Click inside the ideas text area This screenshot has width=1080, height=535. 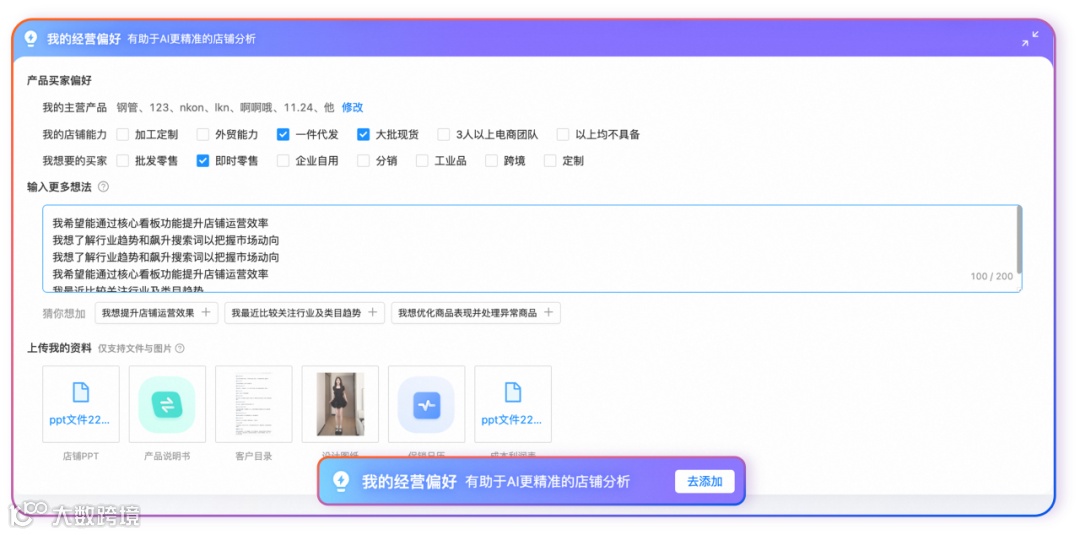coord(532,249)
